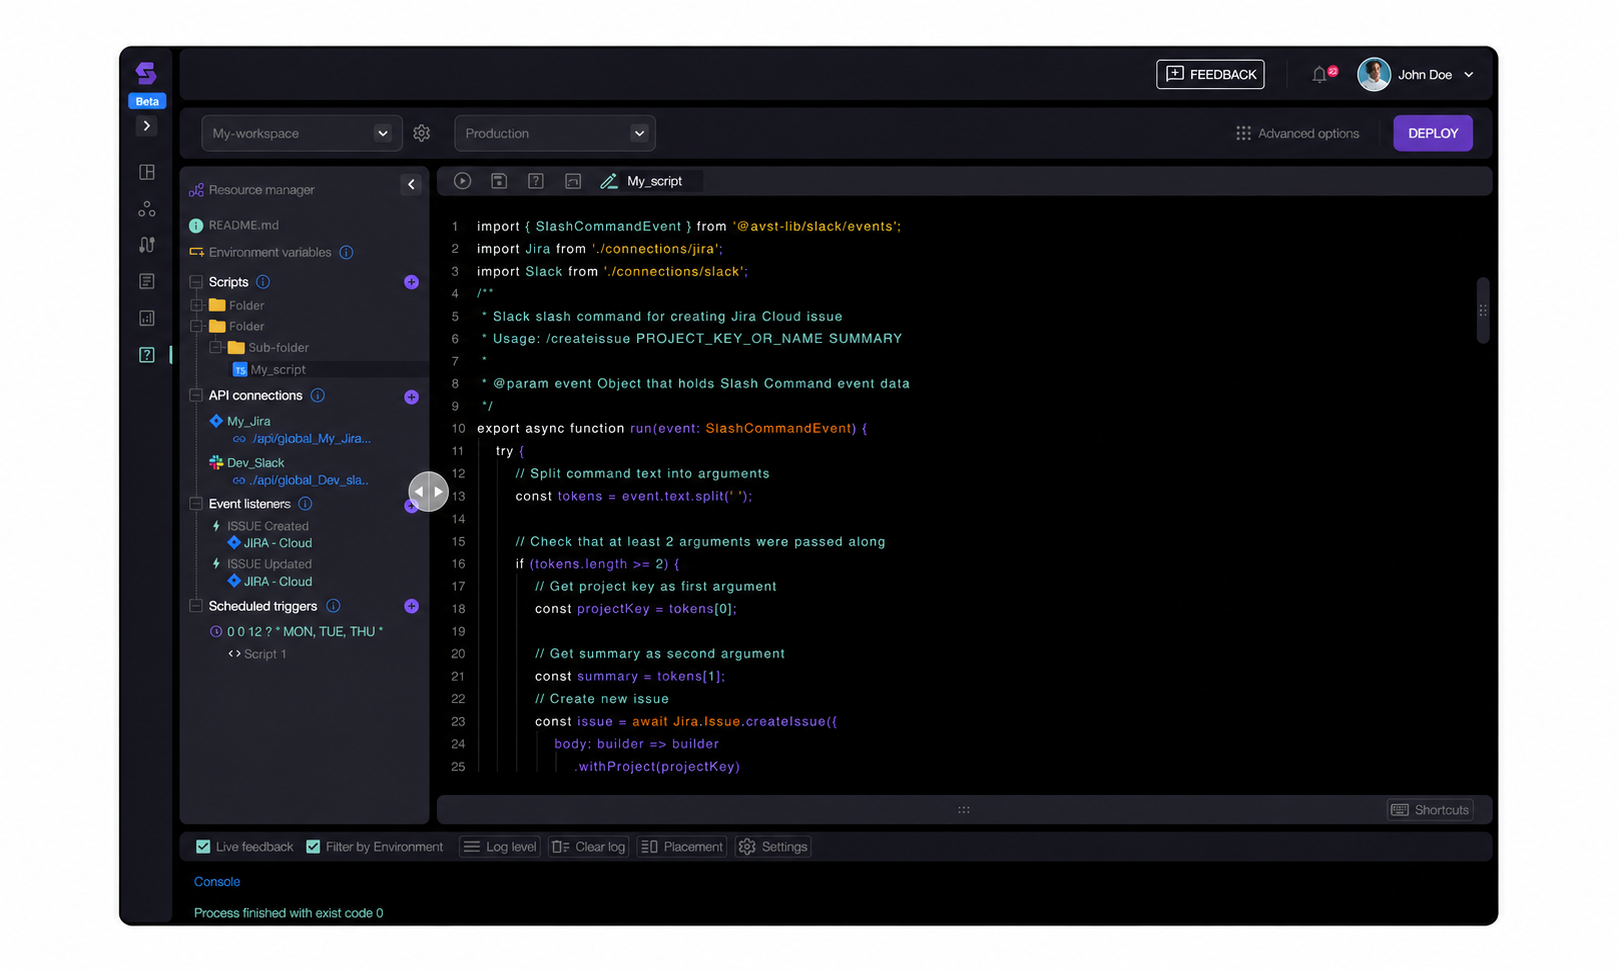Expand the first Folder in Scripts
Screen dimensions: 1619x971
coord(197,305)
